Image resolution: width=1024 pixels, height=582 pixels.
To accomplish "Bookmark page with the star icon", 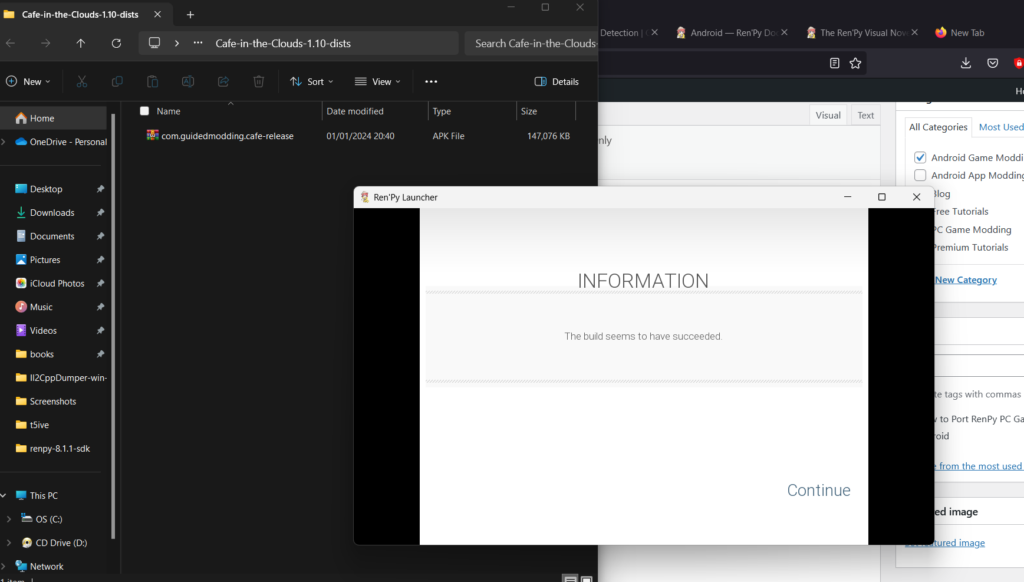I will 855,63.
